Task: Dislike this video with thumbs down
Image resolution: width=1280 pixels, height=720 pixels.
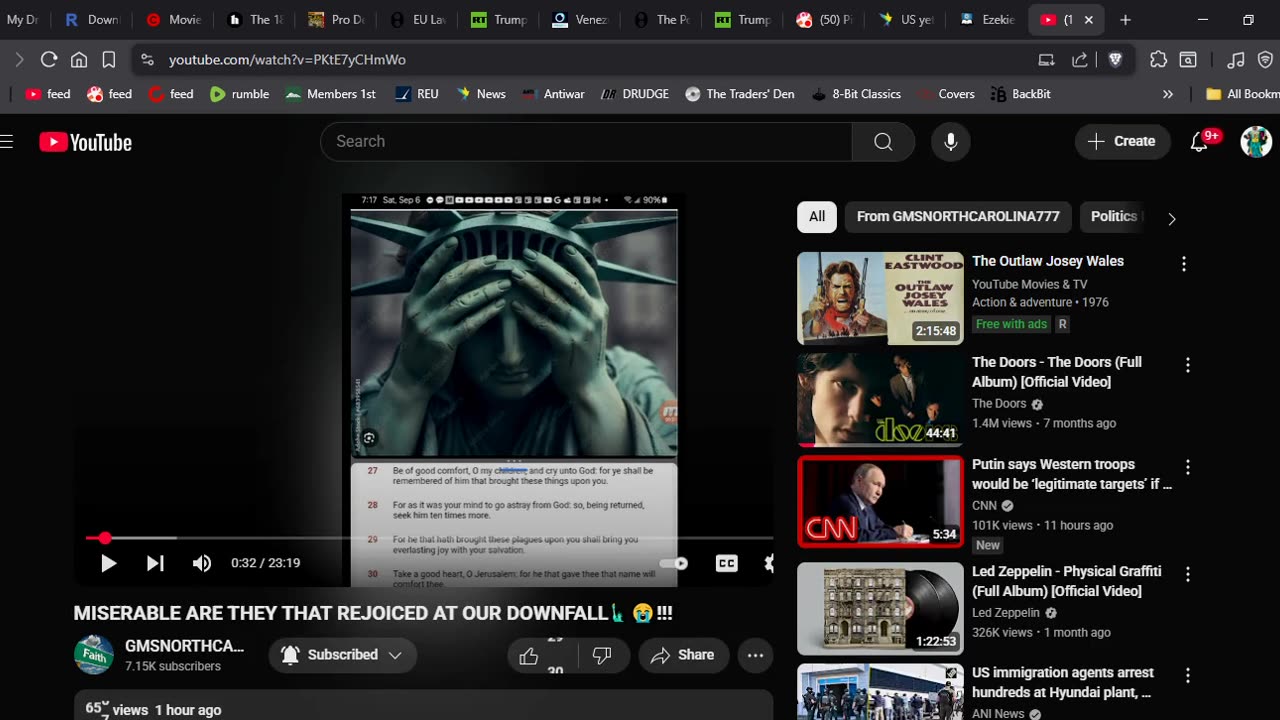Action: point(602,655)
